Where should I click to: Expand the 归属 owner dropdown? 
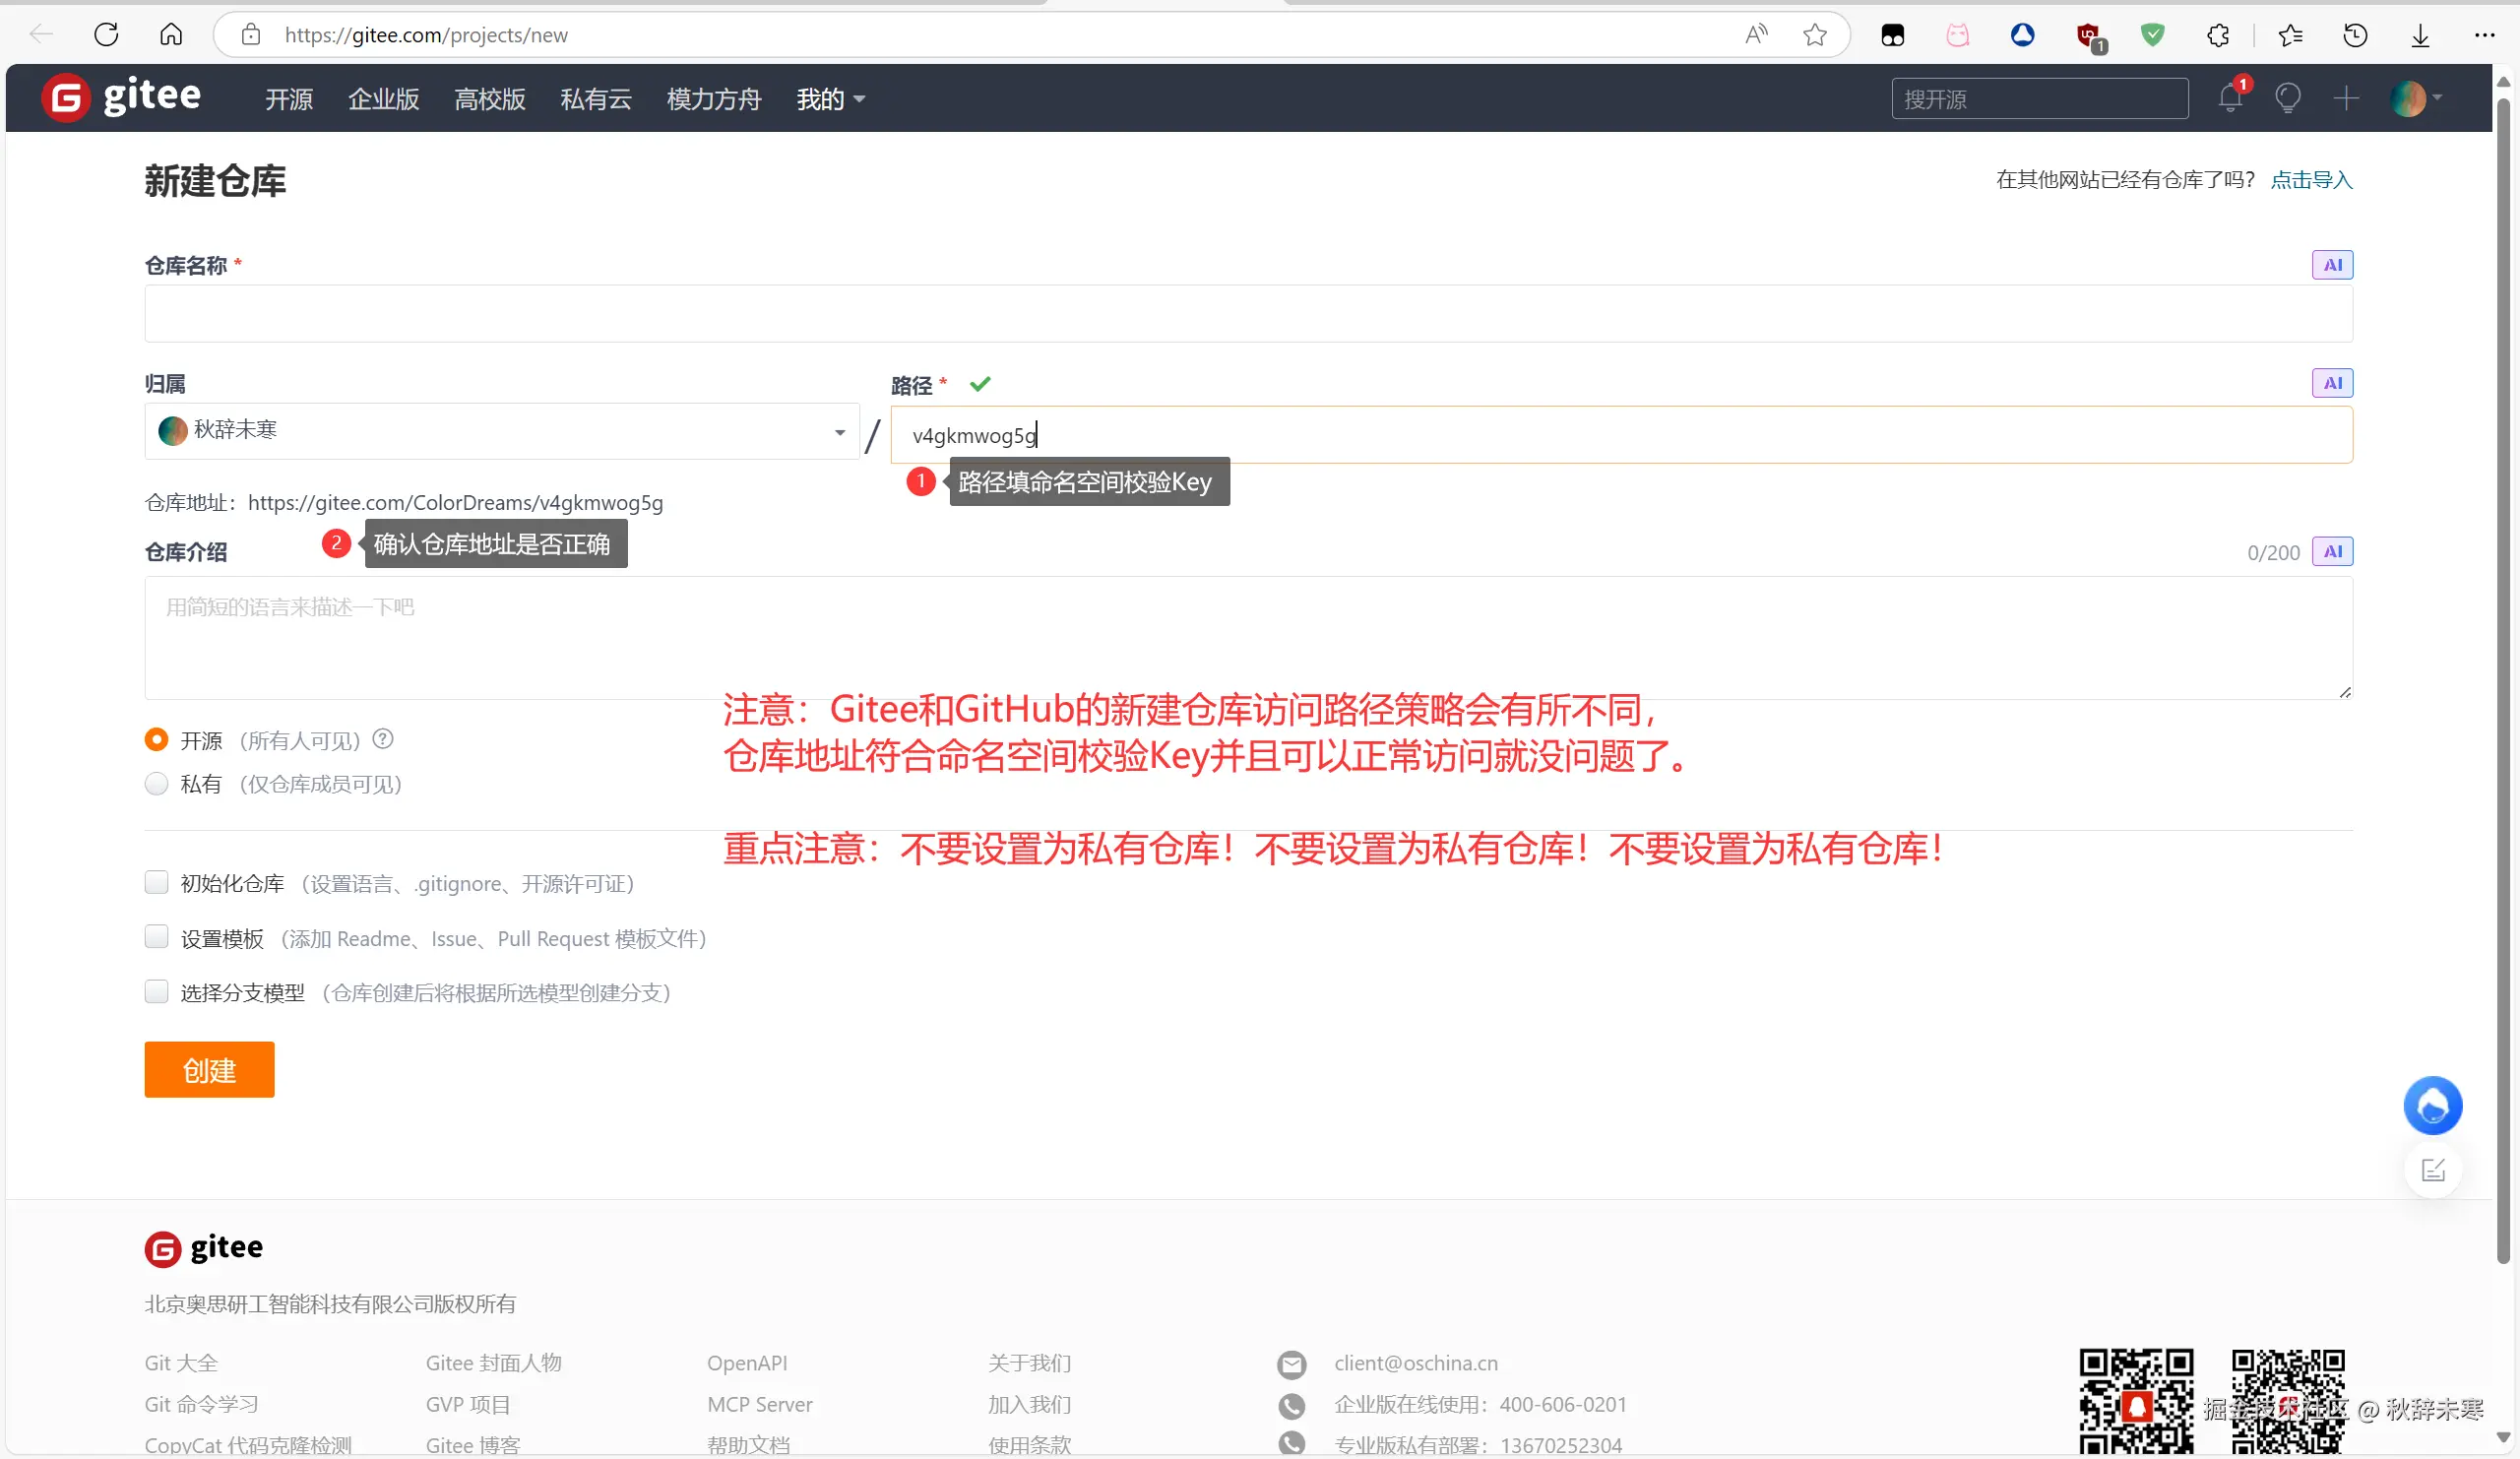[502, 432]
